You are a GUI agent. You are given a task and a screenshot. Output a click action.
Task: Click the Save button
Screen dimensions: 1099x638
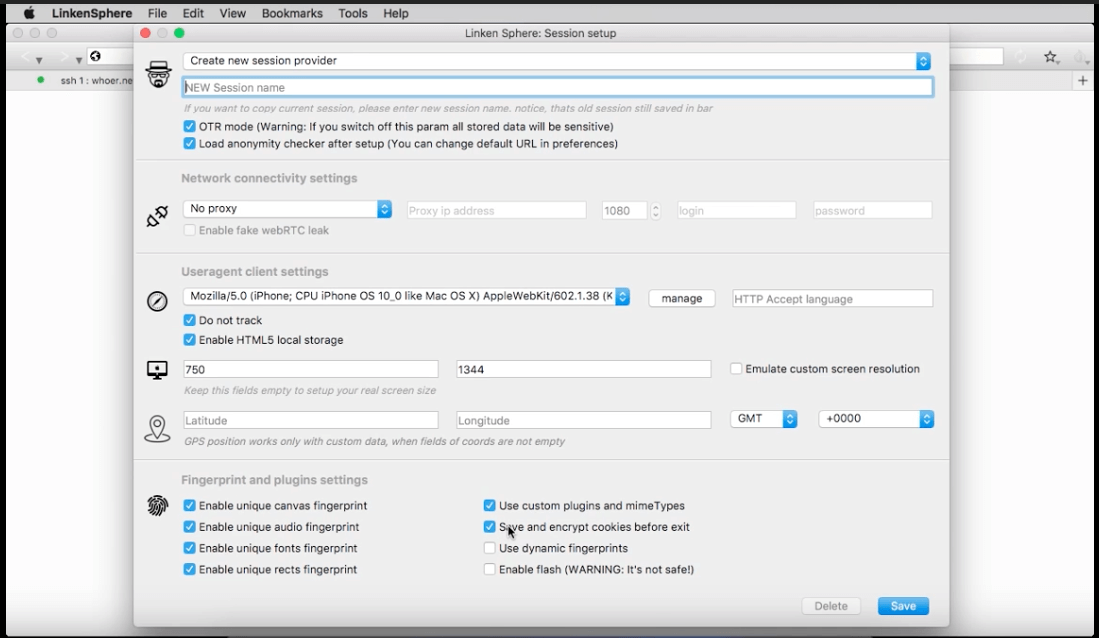coord(903,606)
